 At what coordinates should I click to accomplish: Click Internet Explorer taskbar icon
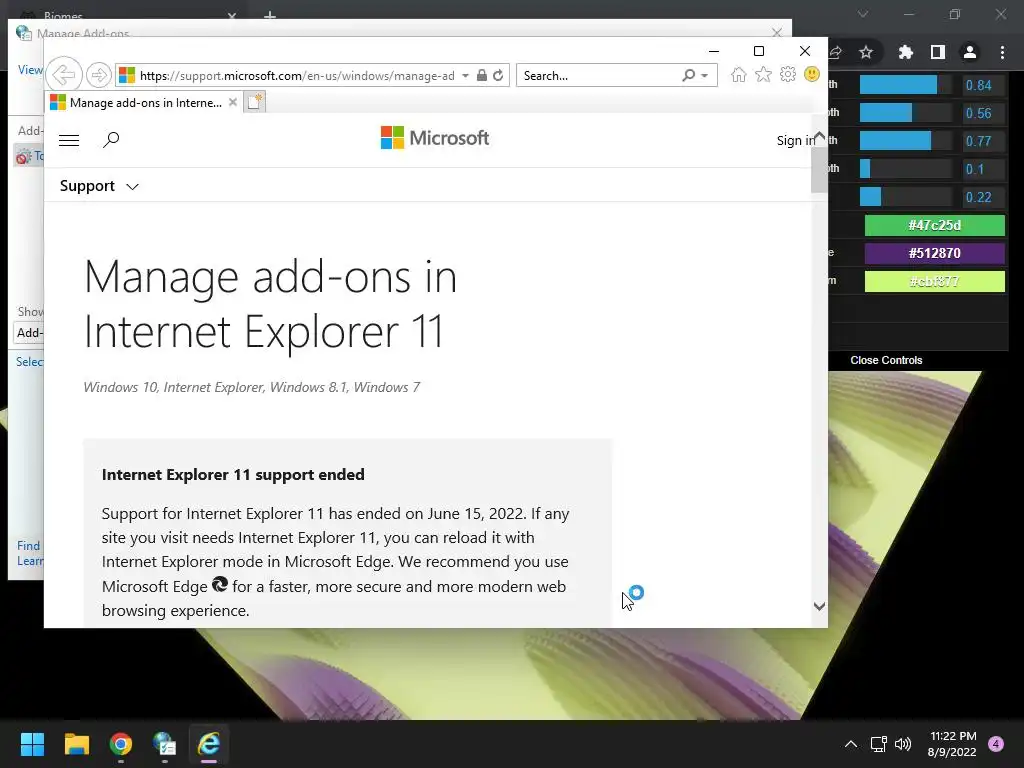209,744
